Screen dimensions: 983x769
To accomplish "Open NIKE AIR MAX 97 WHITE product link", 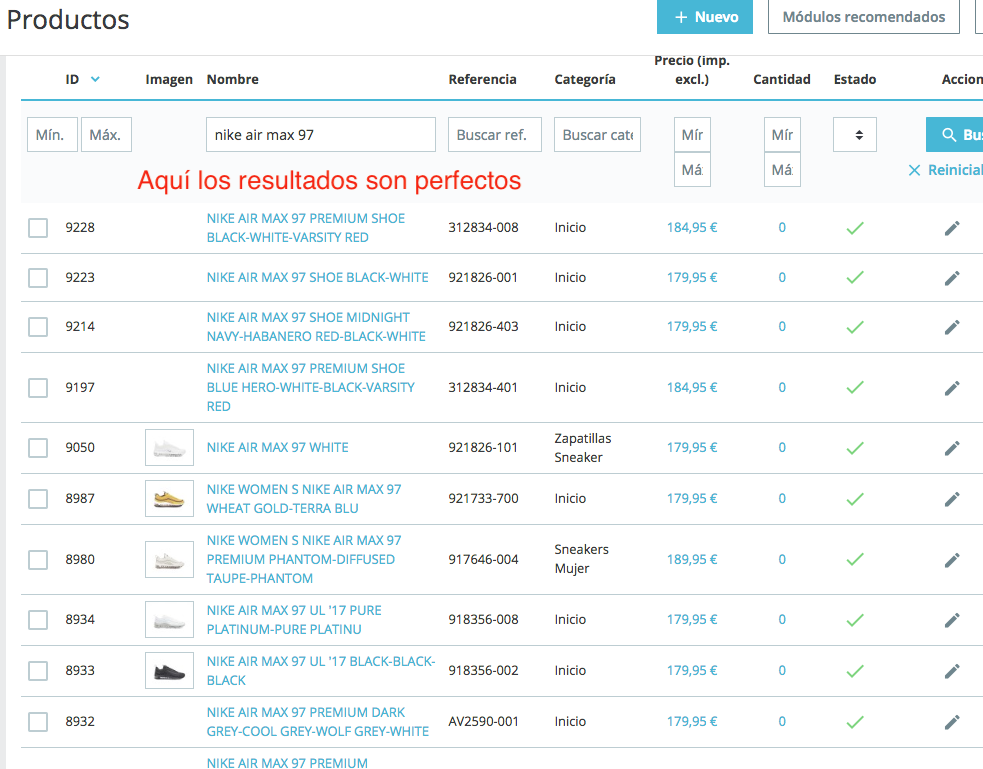I will [x=278, y=447].
